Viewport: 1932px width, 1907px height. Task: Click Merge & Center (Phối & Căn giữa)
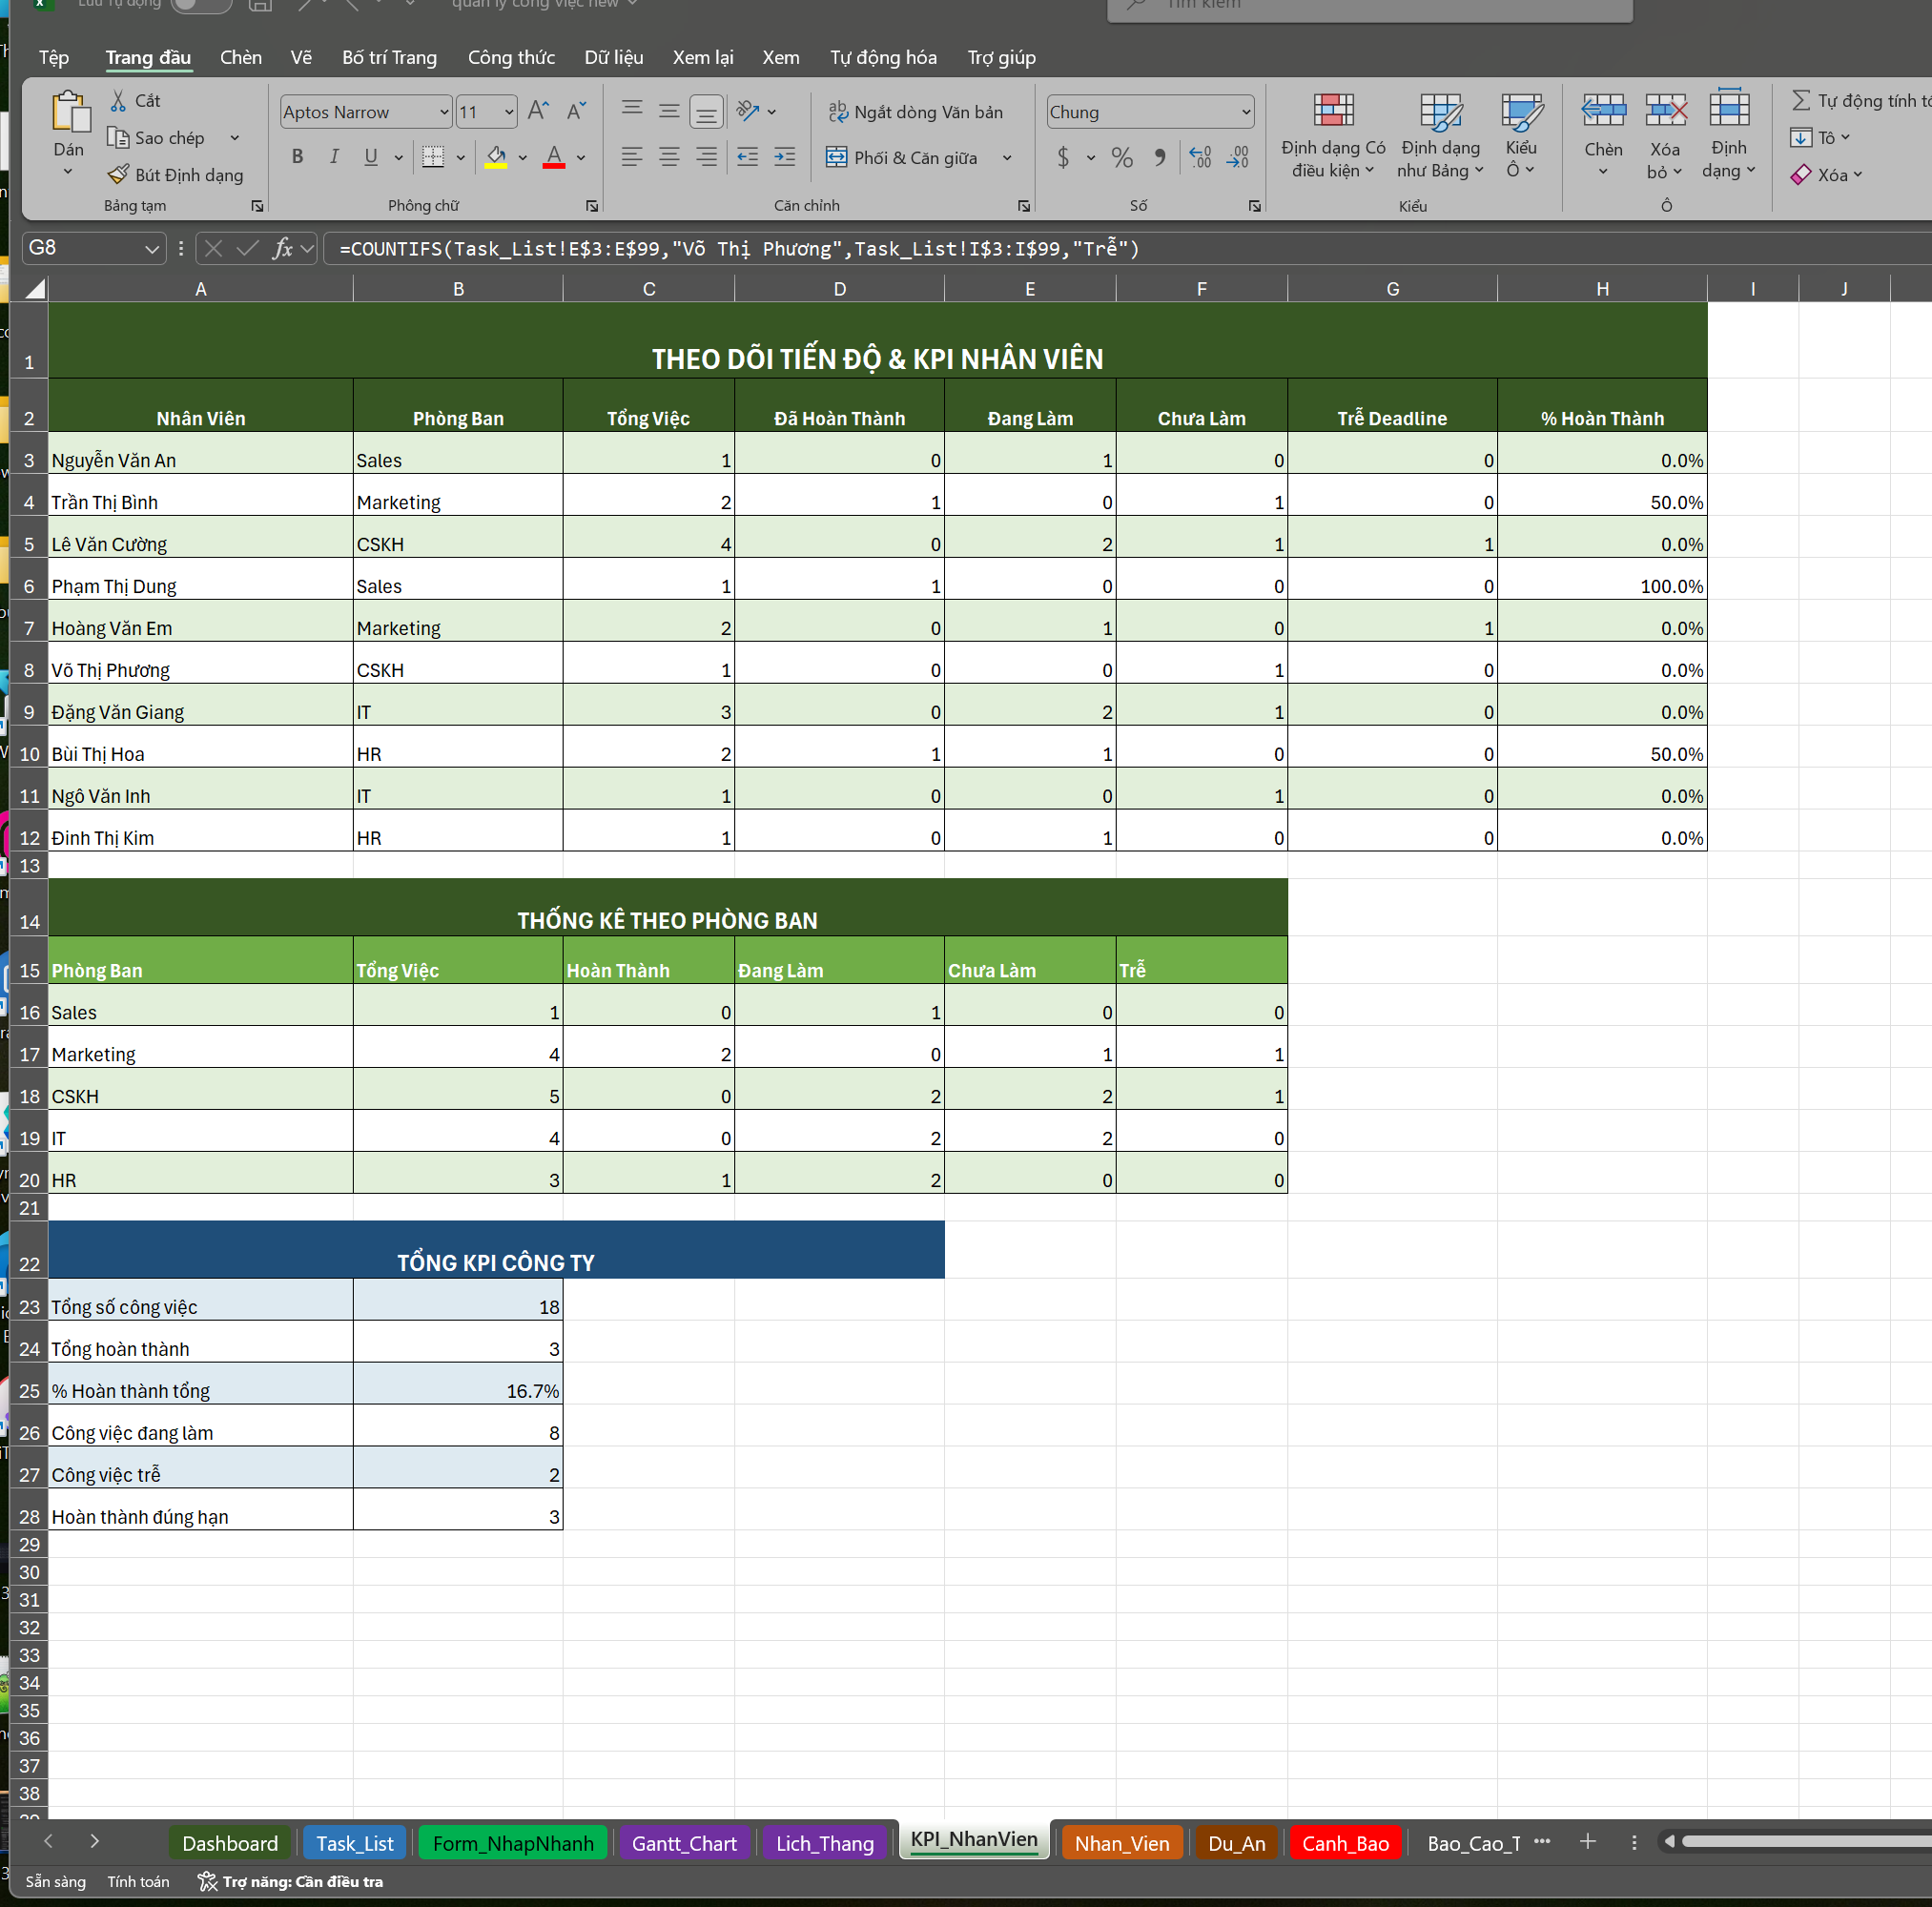pos(902,157)
